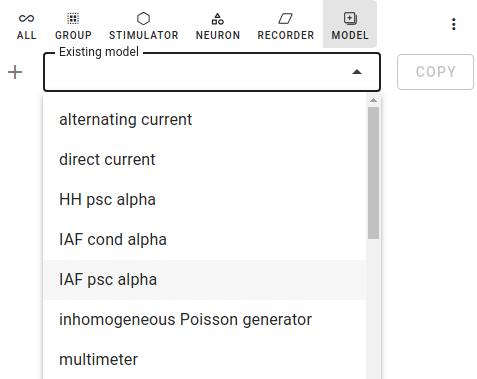Select IAF psc alpha model

coord(205,280)
